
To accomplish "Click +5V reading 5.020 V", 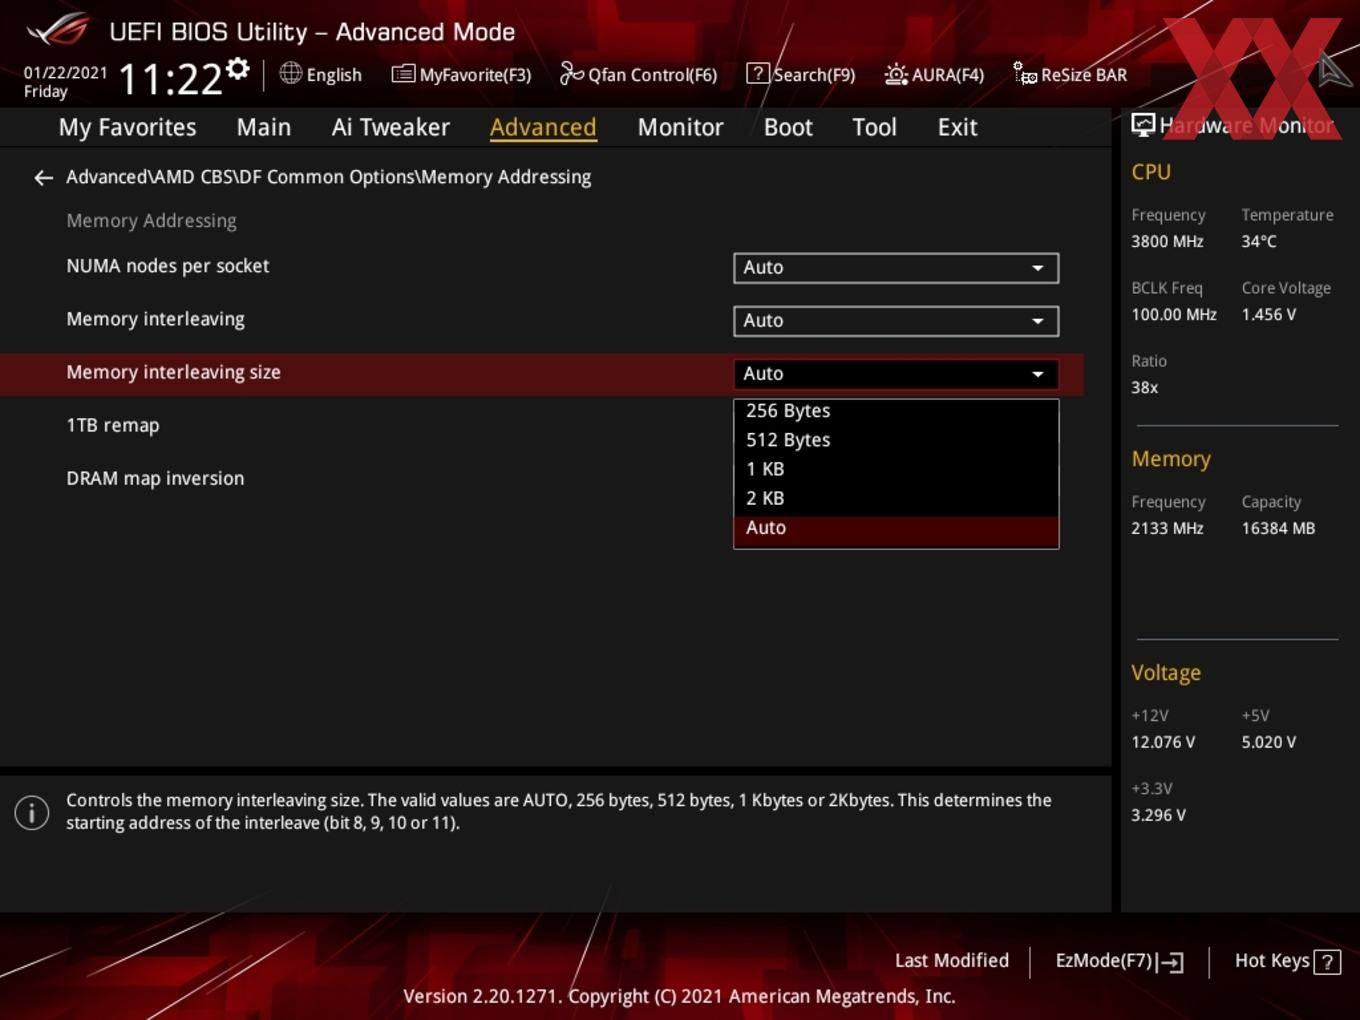I will tap(1269, 743).
